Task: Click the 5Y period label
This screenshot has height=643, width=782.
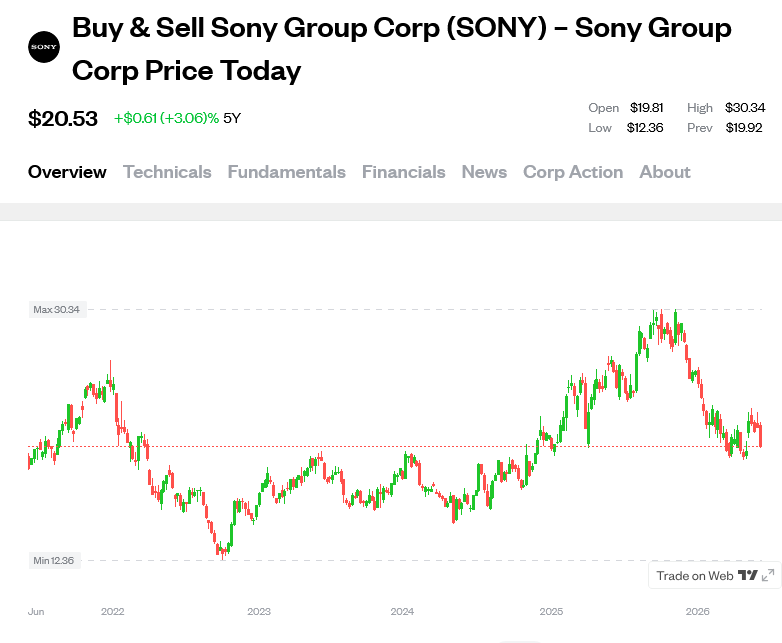Action: click(x=232, y=118)
